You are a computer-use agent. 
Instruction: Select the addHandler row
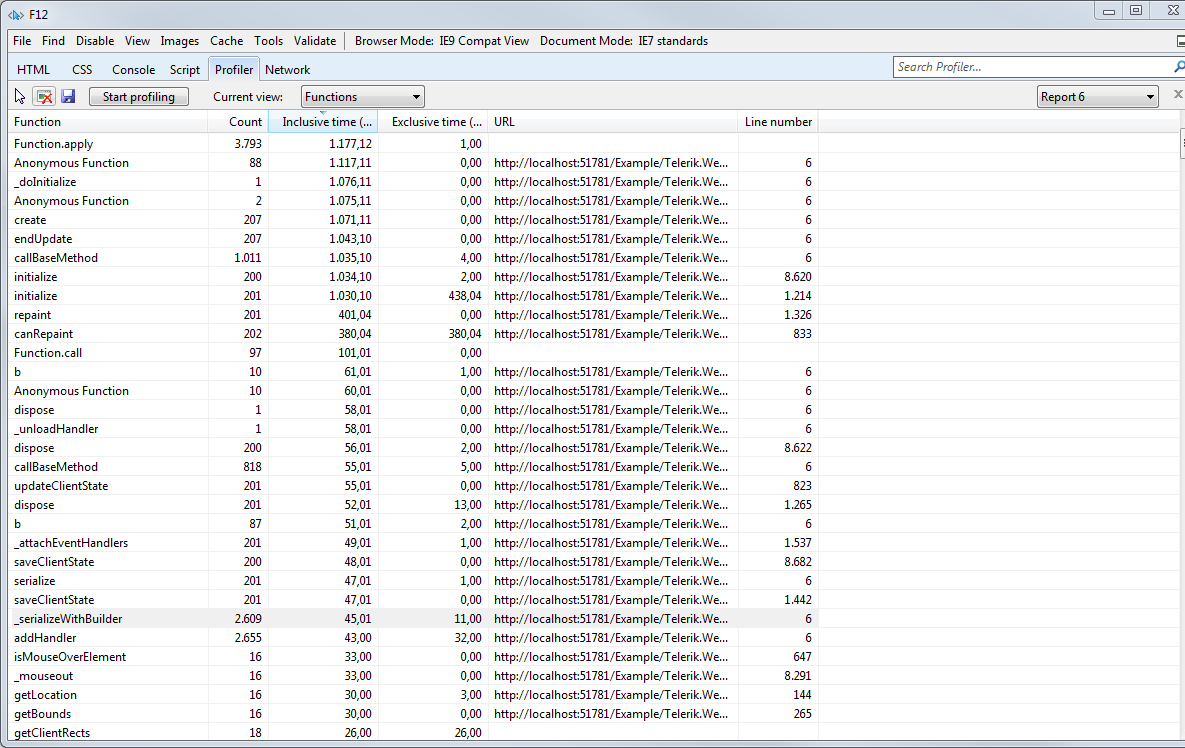[x=413, y=638]
